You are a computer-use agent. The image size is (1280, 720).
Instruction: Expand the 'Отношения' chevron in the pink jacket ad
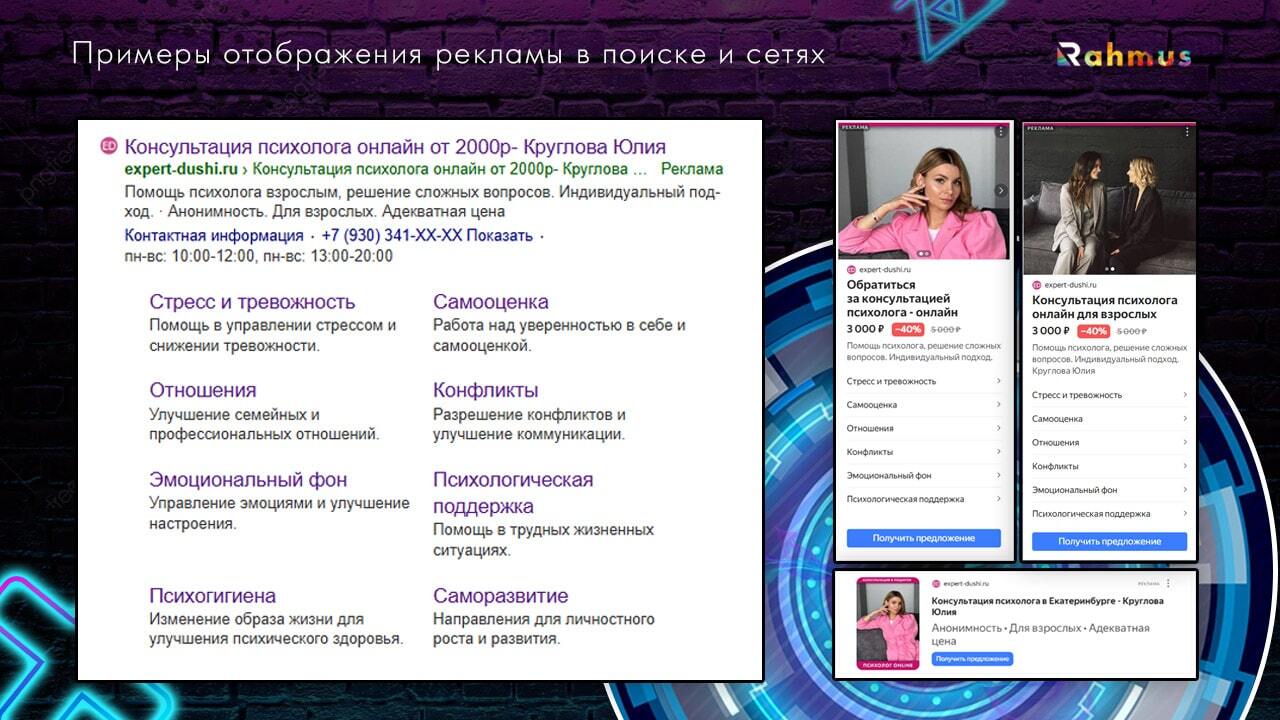click(999, 428)
